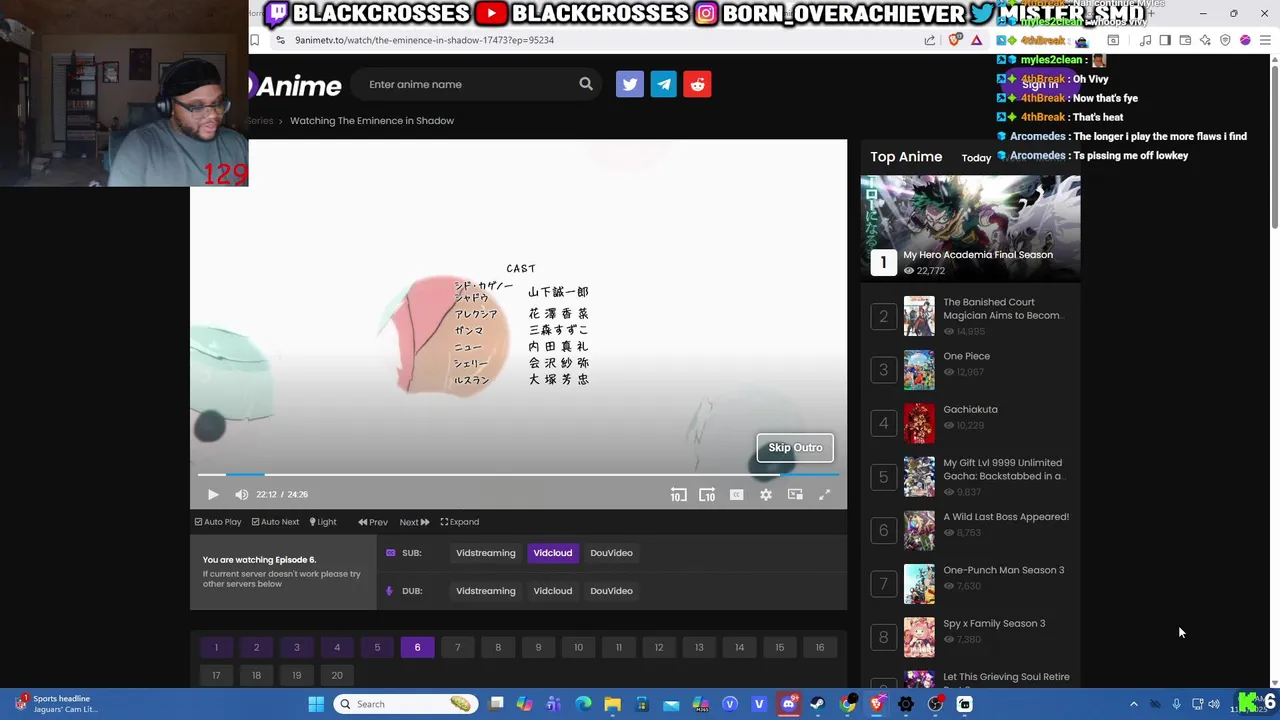Open the music playlist icon

point(1146,40)
